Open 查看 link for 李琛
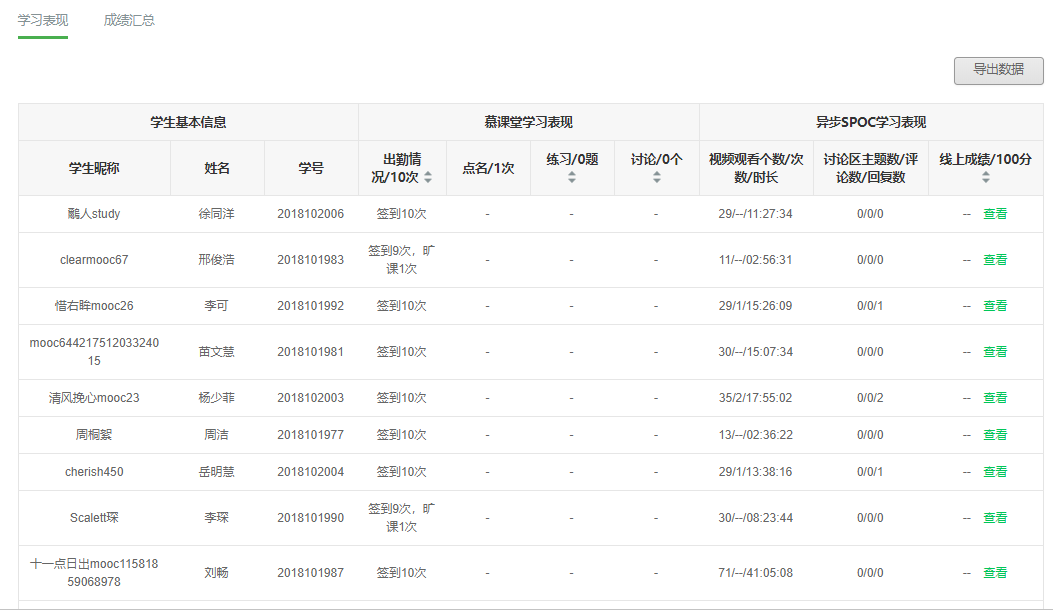Screen dimensions: 1053x611 coord(994,518)
